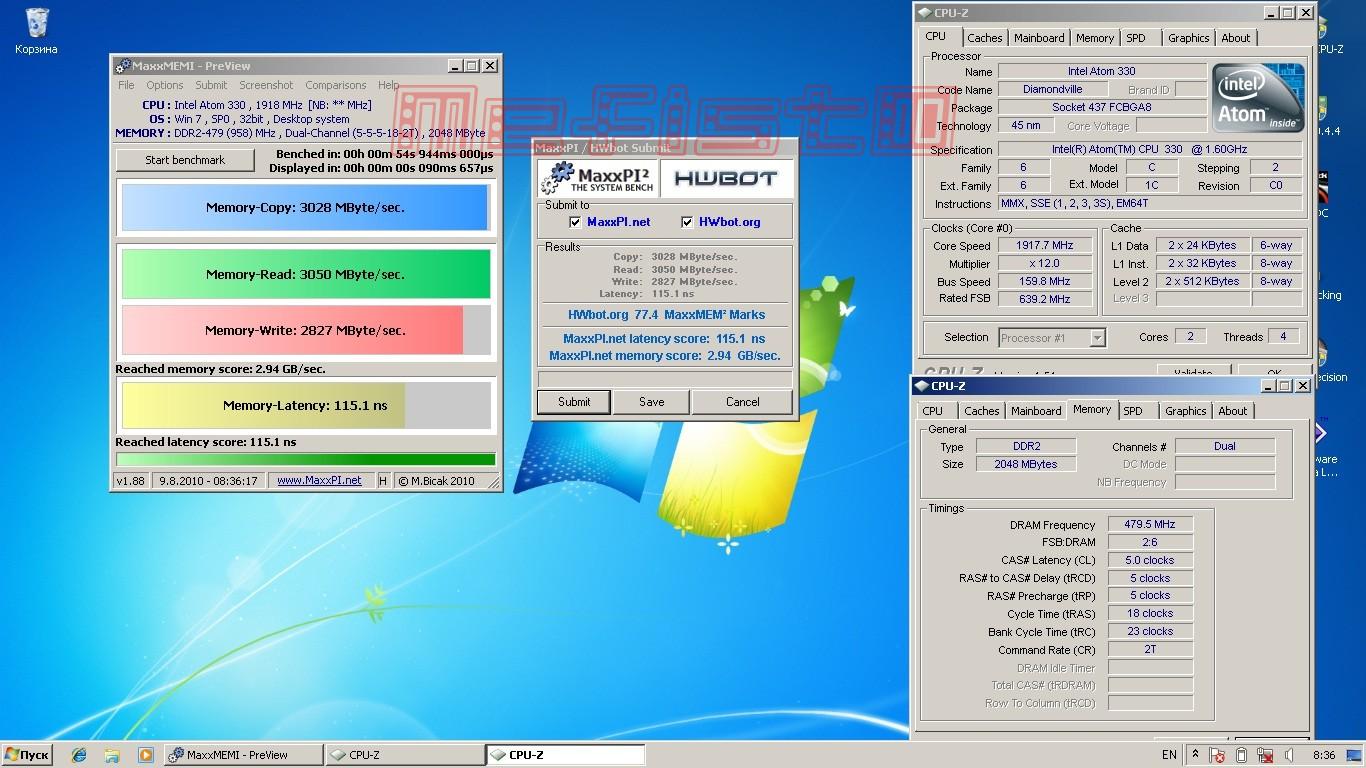Click the empty text field above Submit button

coord(665,379)
